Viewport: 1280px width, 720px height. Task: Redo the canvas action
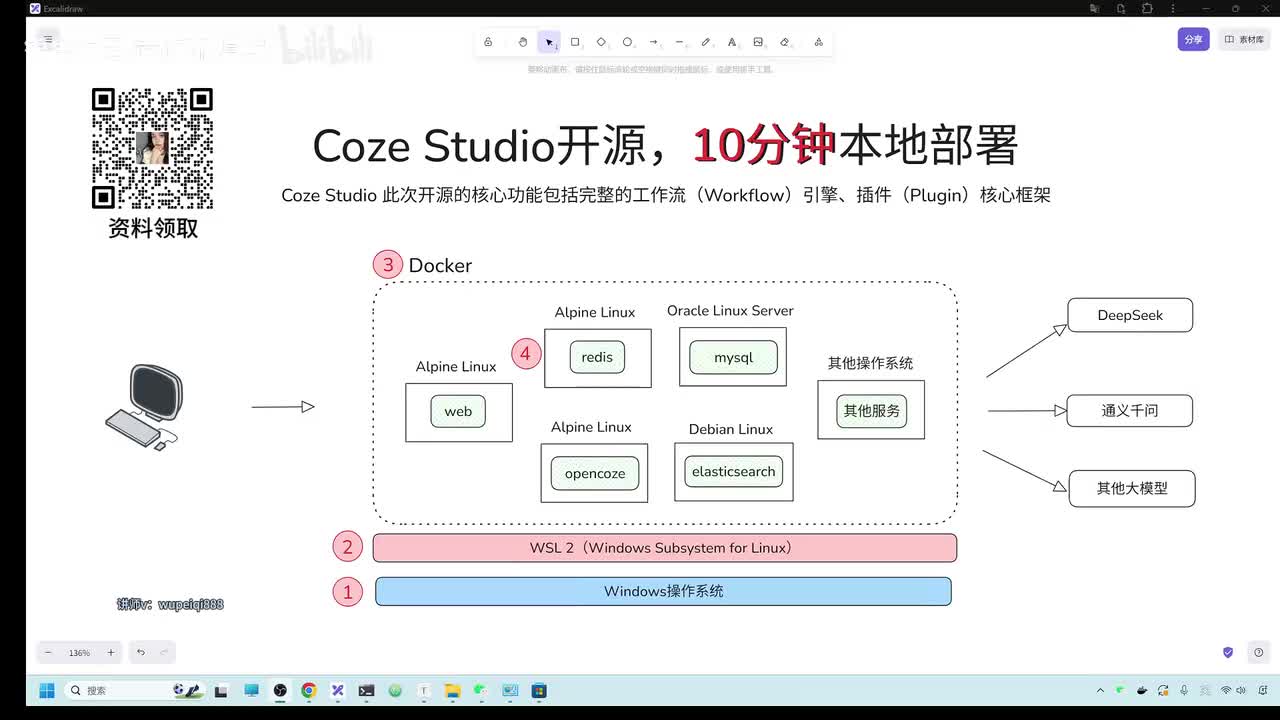[x=165, y=652]
